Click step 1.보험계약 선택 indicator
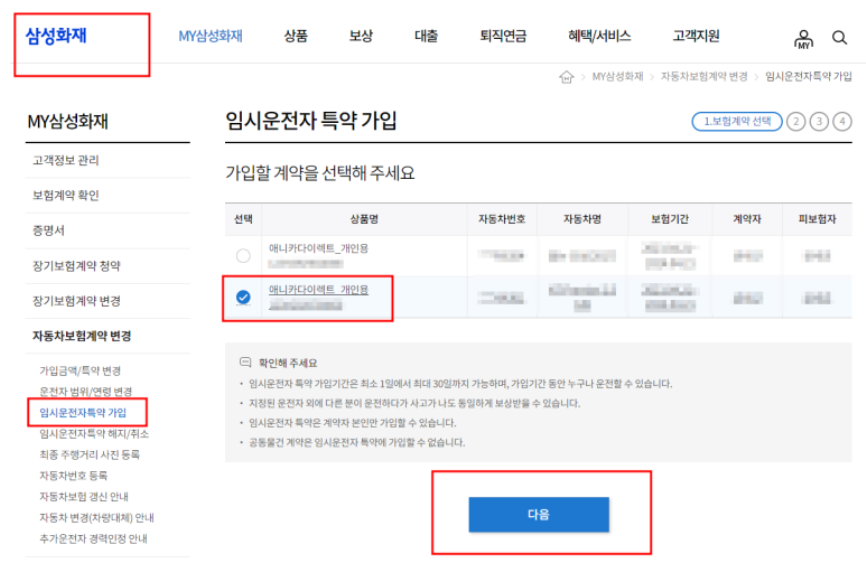The width and height of the screenshot is (866, 572). 737,121
